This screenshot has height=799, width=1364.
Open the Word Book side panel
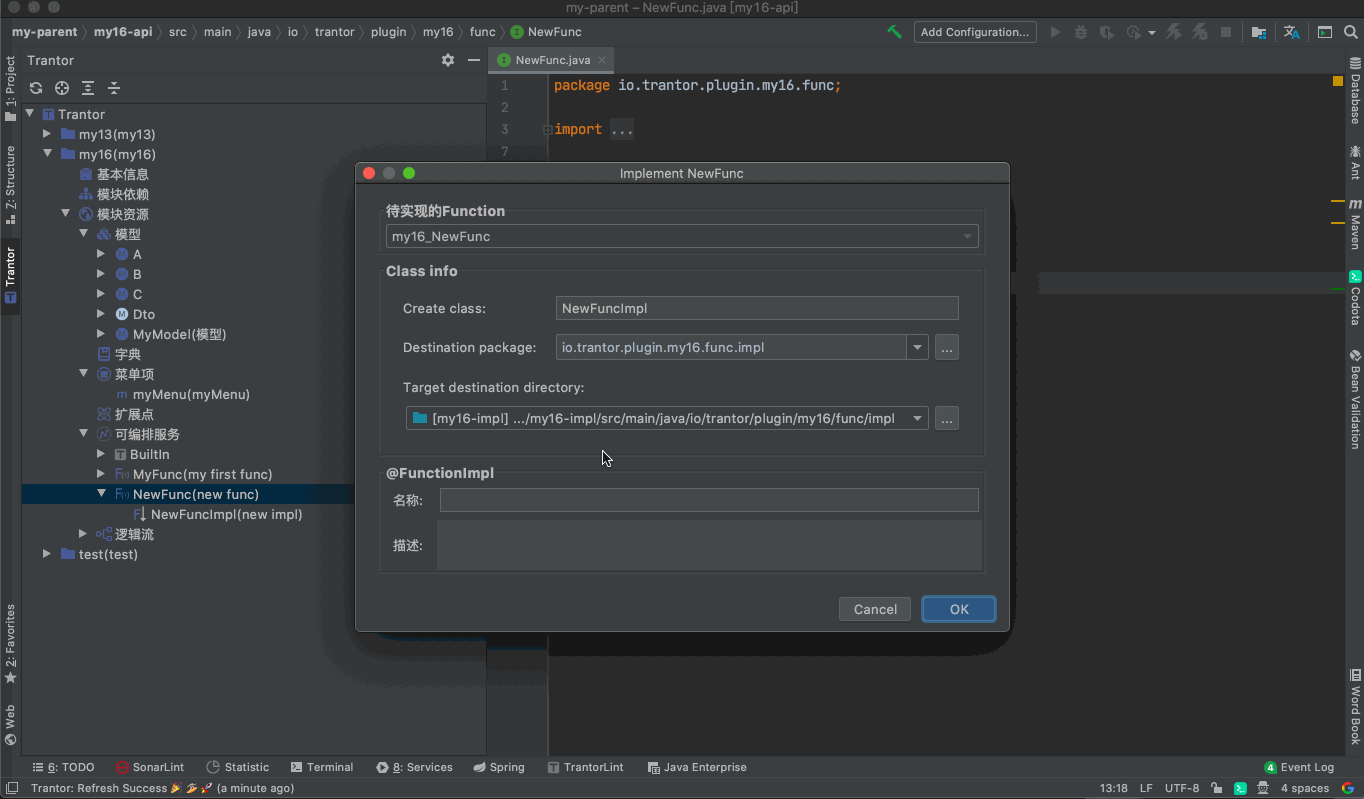pyautogui.click(x=1355, y=707)
